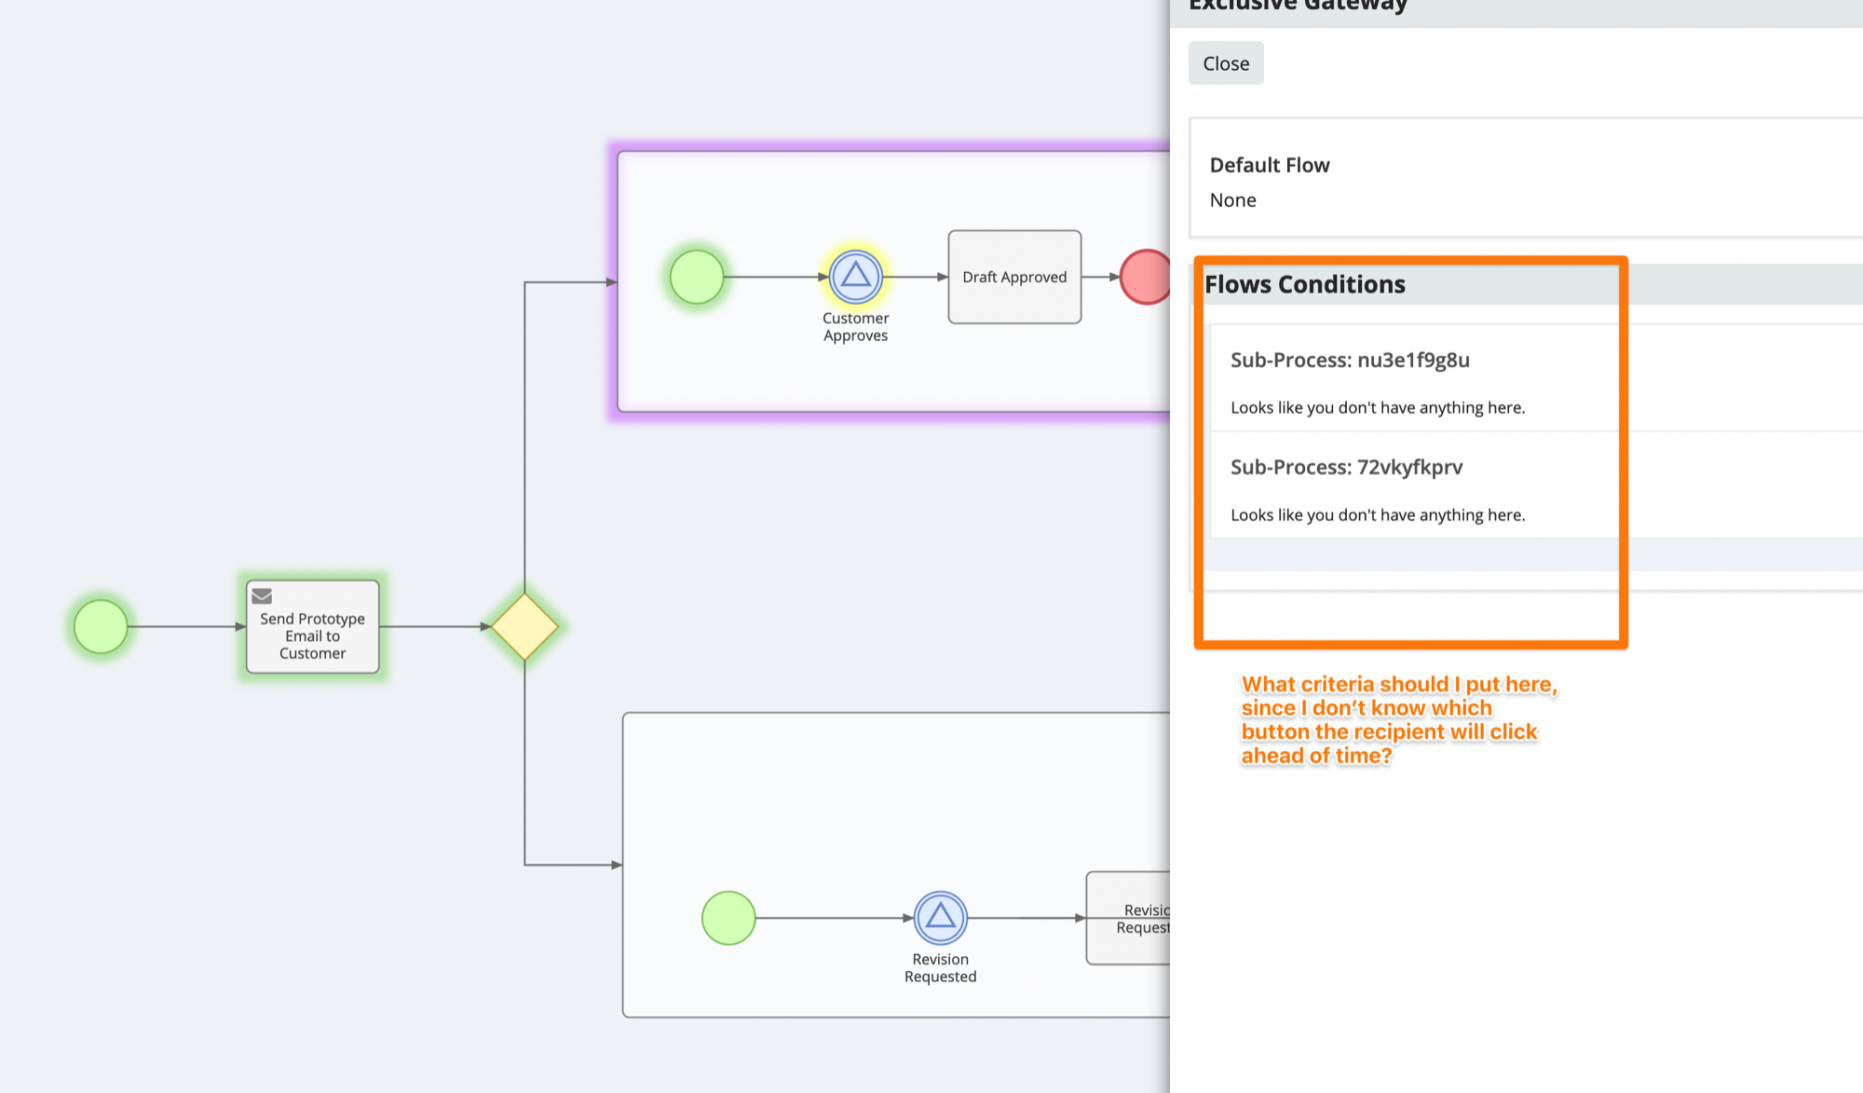Select the Customer Approves signal event
Image resolution: width=1863 pixels, height=1093 pixels.
pos(855,276)
